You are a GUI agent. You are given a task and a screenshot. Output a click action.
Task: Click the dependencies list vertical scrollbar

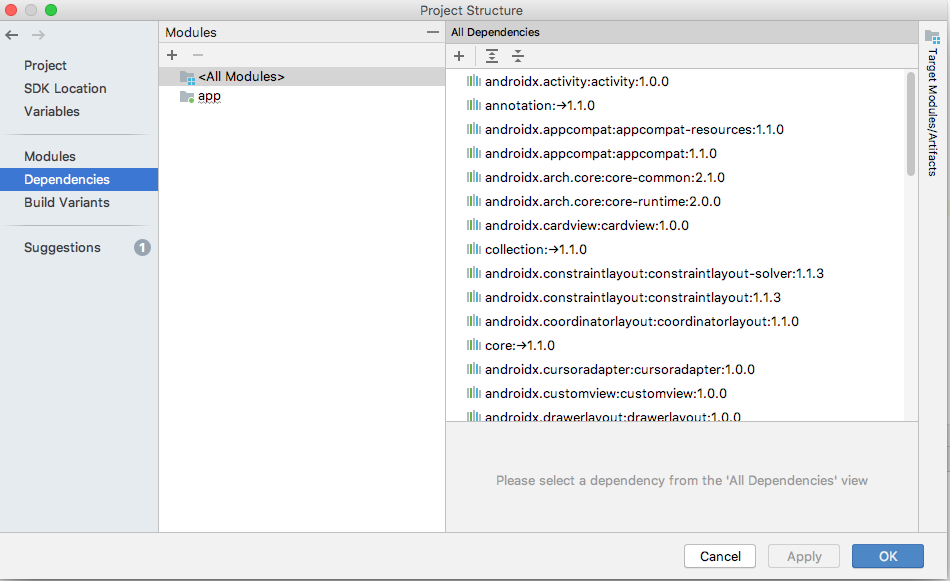point(911,124)
